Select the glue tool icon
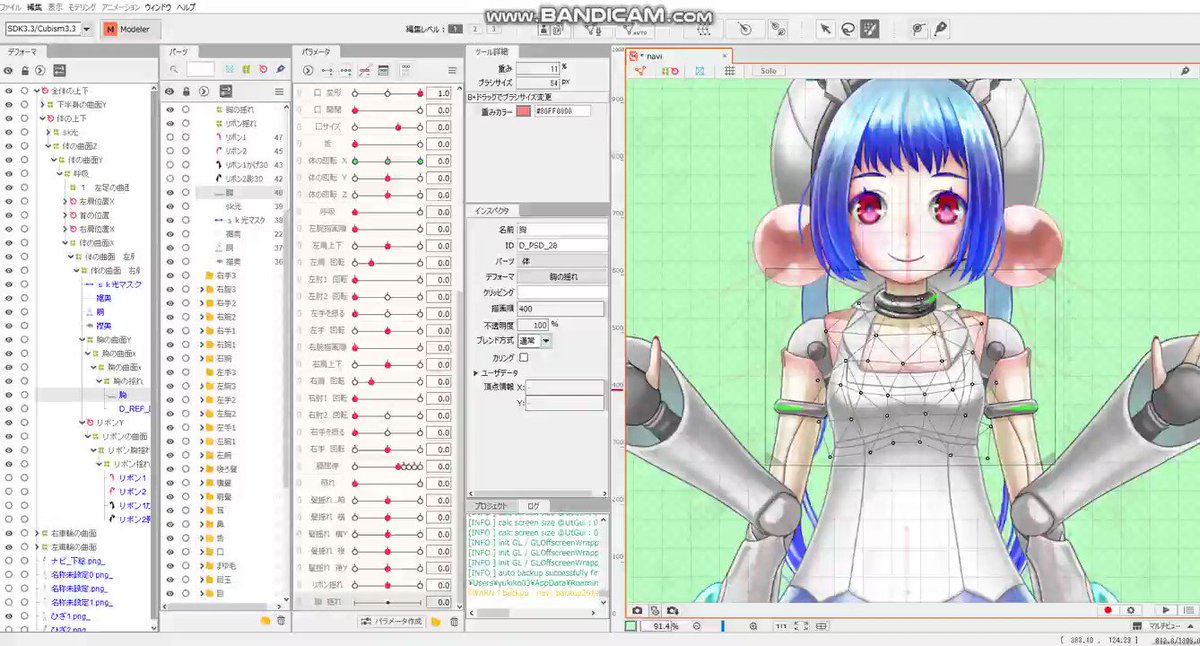The image size is (1200, 646). click(x=918, y=29)
